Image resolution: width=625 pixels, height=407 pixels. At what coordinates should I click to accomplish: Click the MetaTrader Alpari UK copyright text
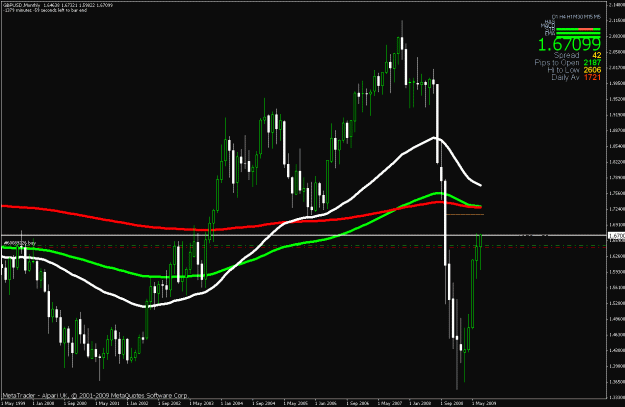click(95, 396)
